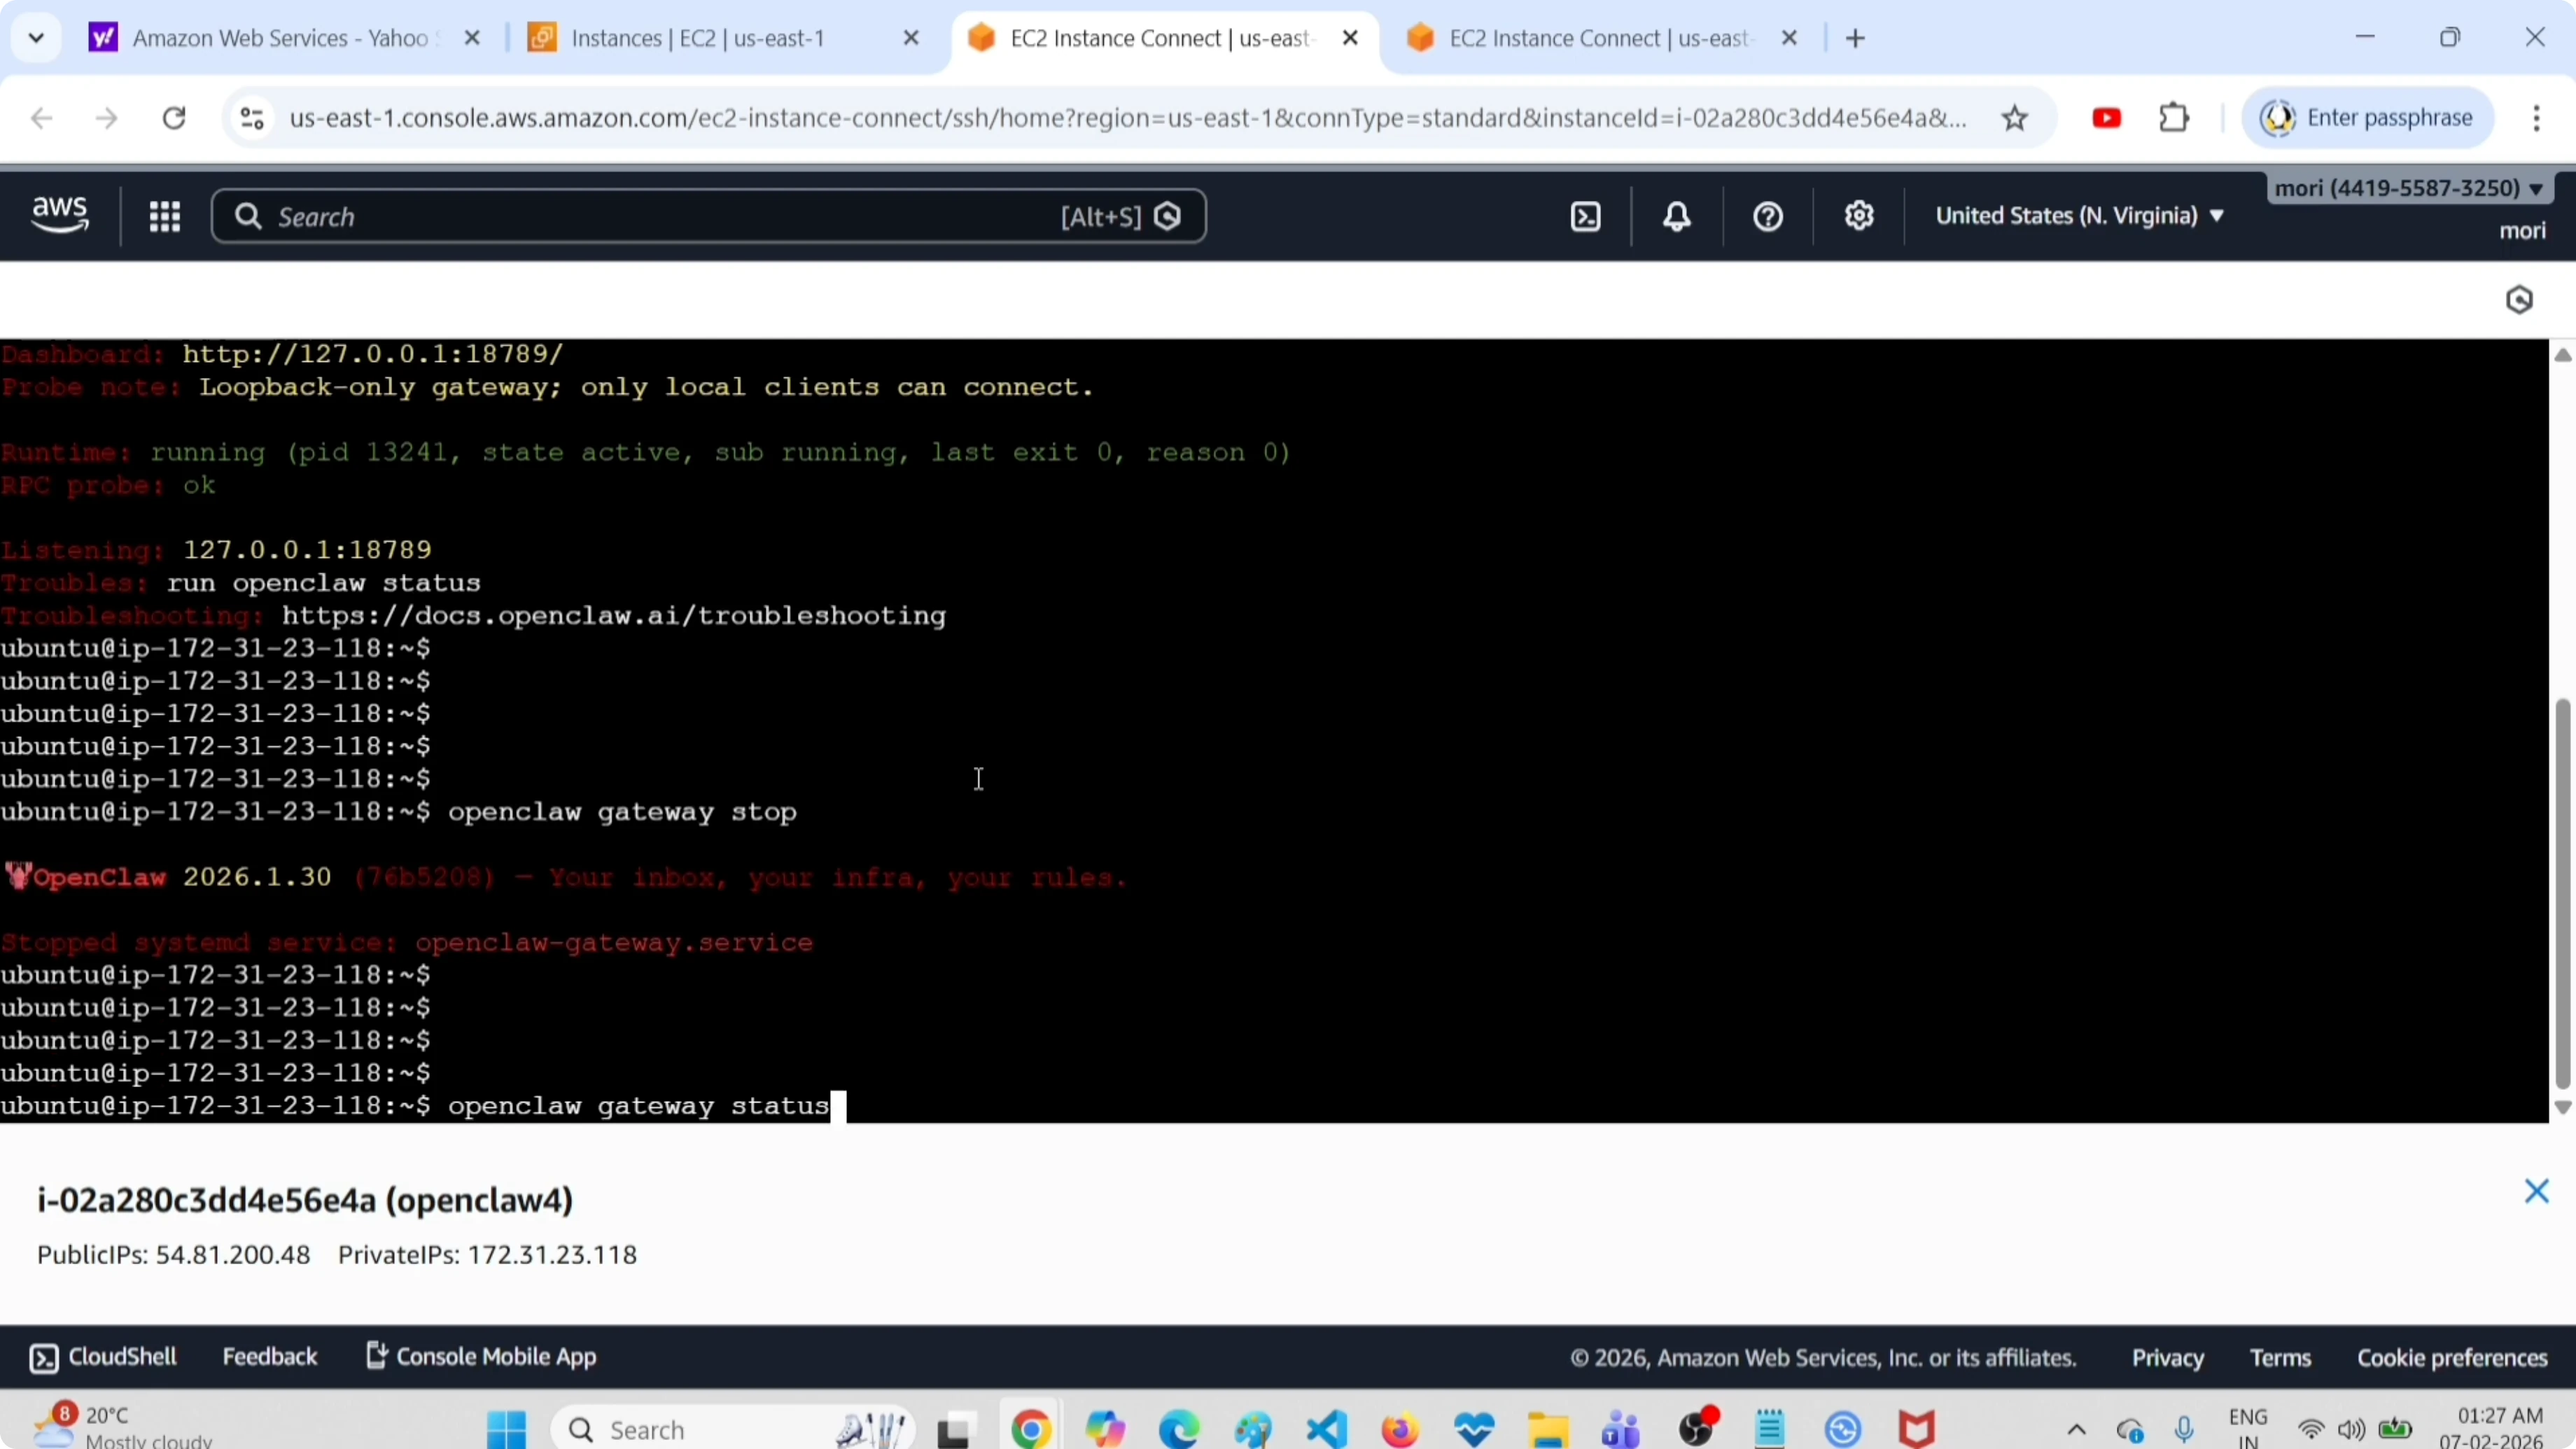Screen dimensions: 2576x1449
Task: Open the AWS services grid menu
Action: pyautogui.click(x=164, y=216)
